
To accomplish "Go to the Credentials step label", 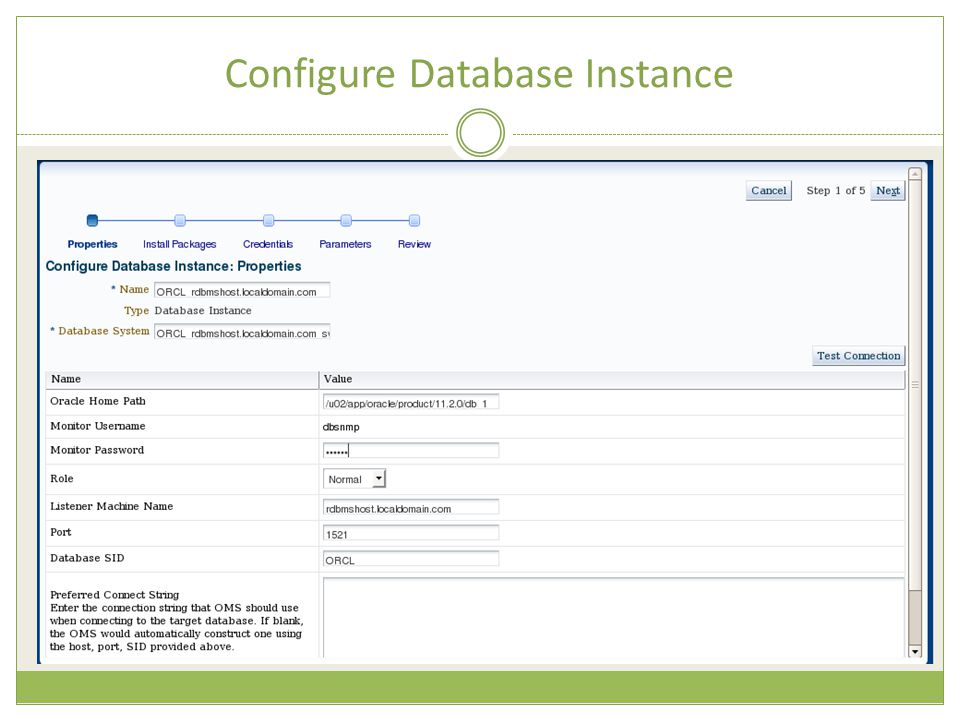I will pyautogui.click(x=268, y=244).
